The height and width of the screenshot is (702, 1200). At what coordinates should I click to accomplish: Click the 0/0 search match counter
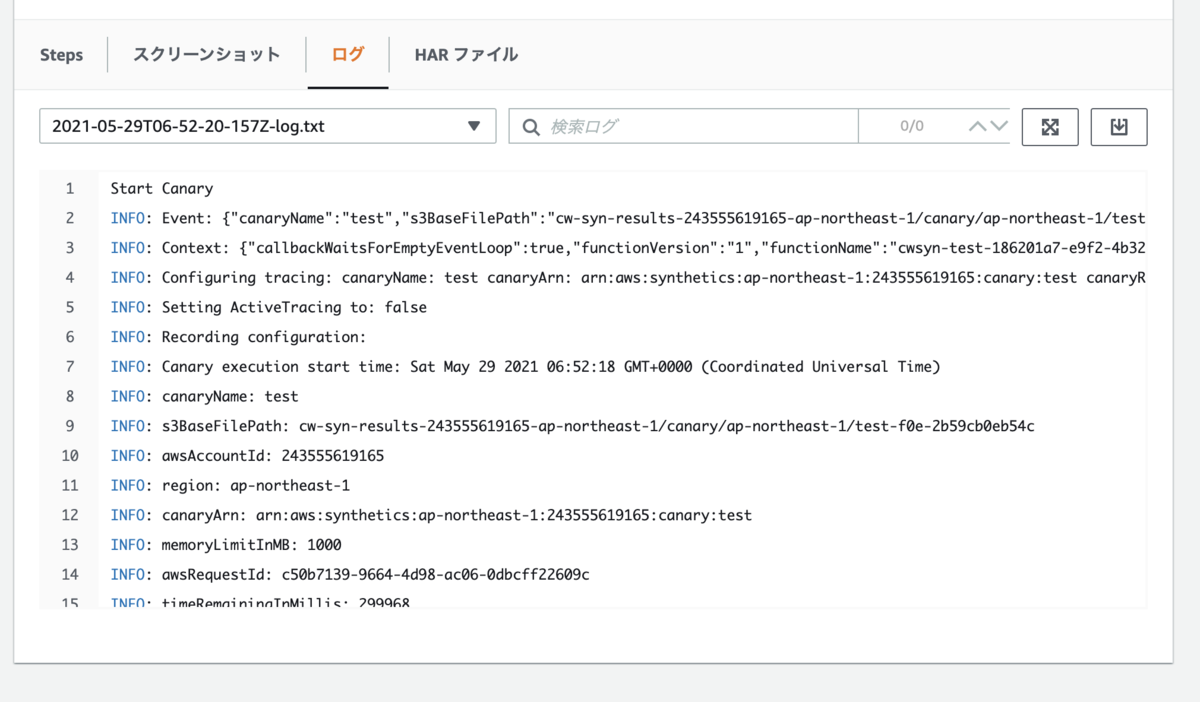911,127
